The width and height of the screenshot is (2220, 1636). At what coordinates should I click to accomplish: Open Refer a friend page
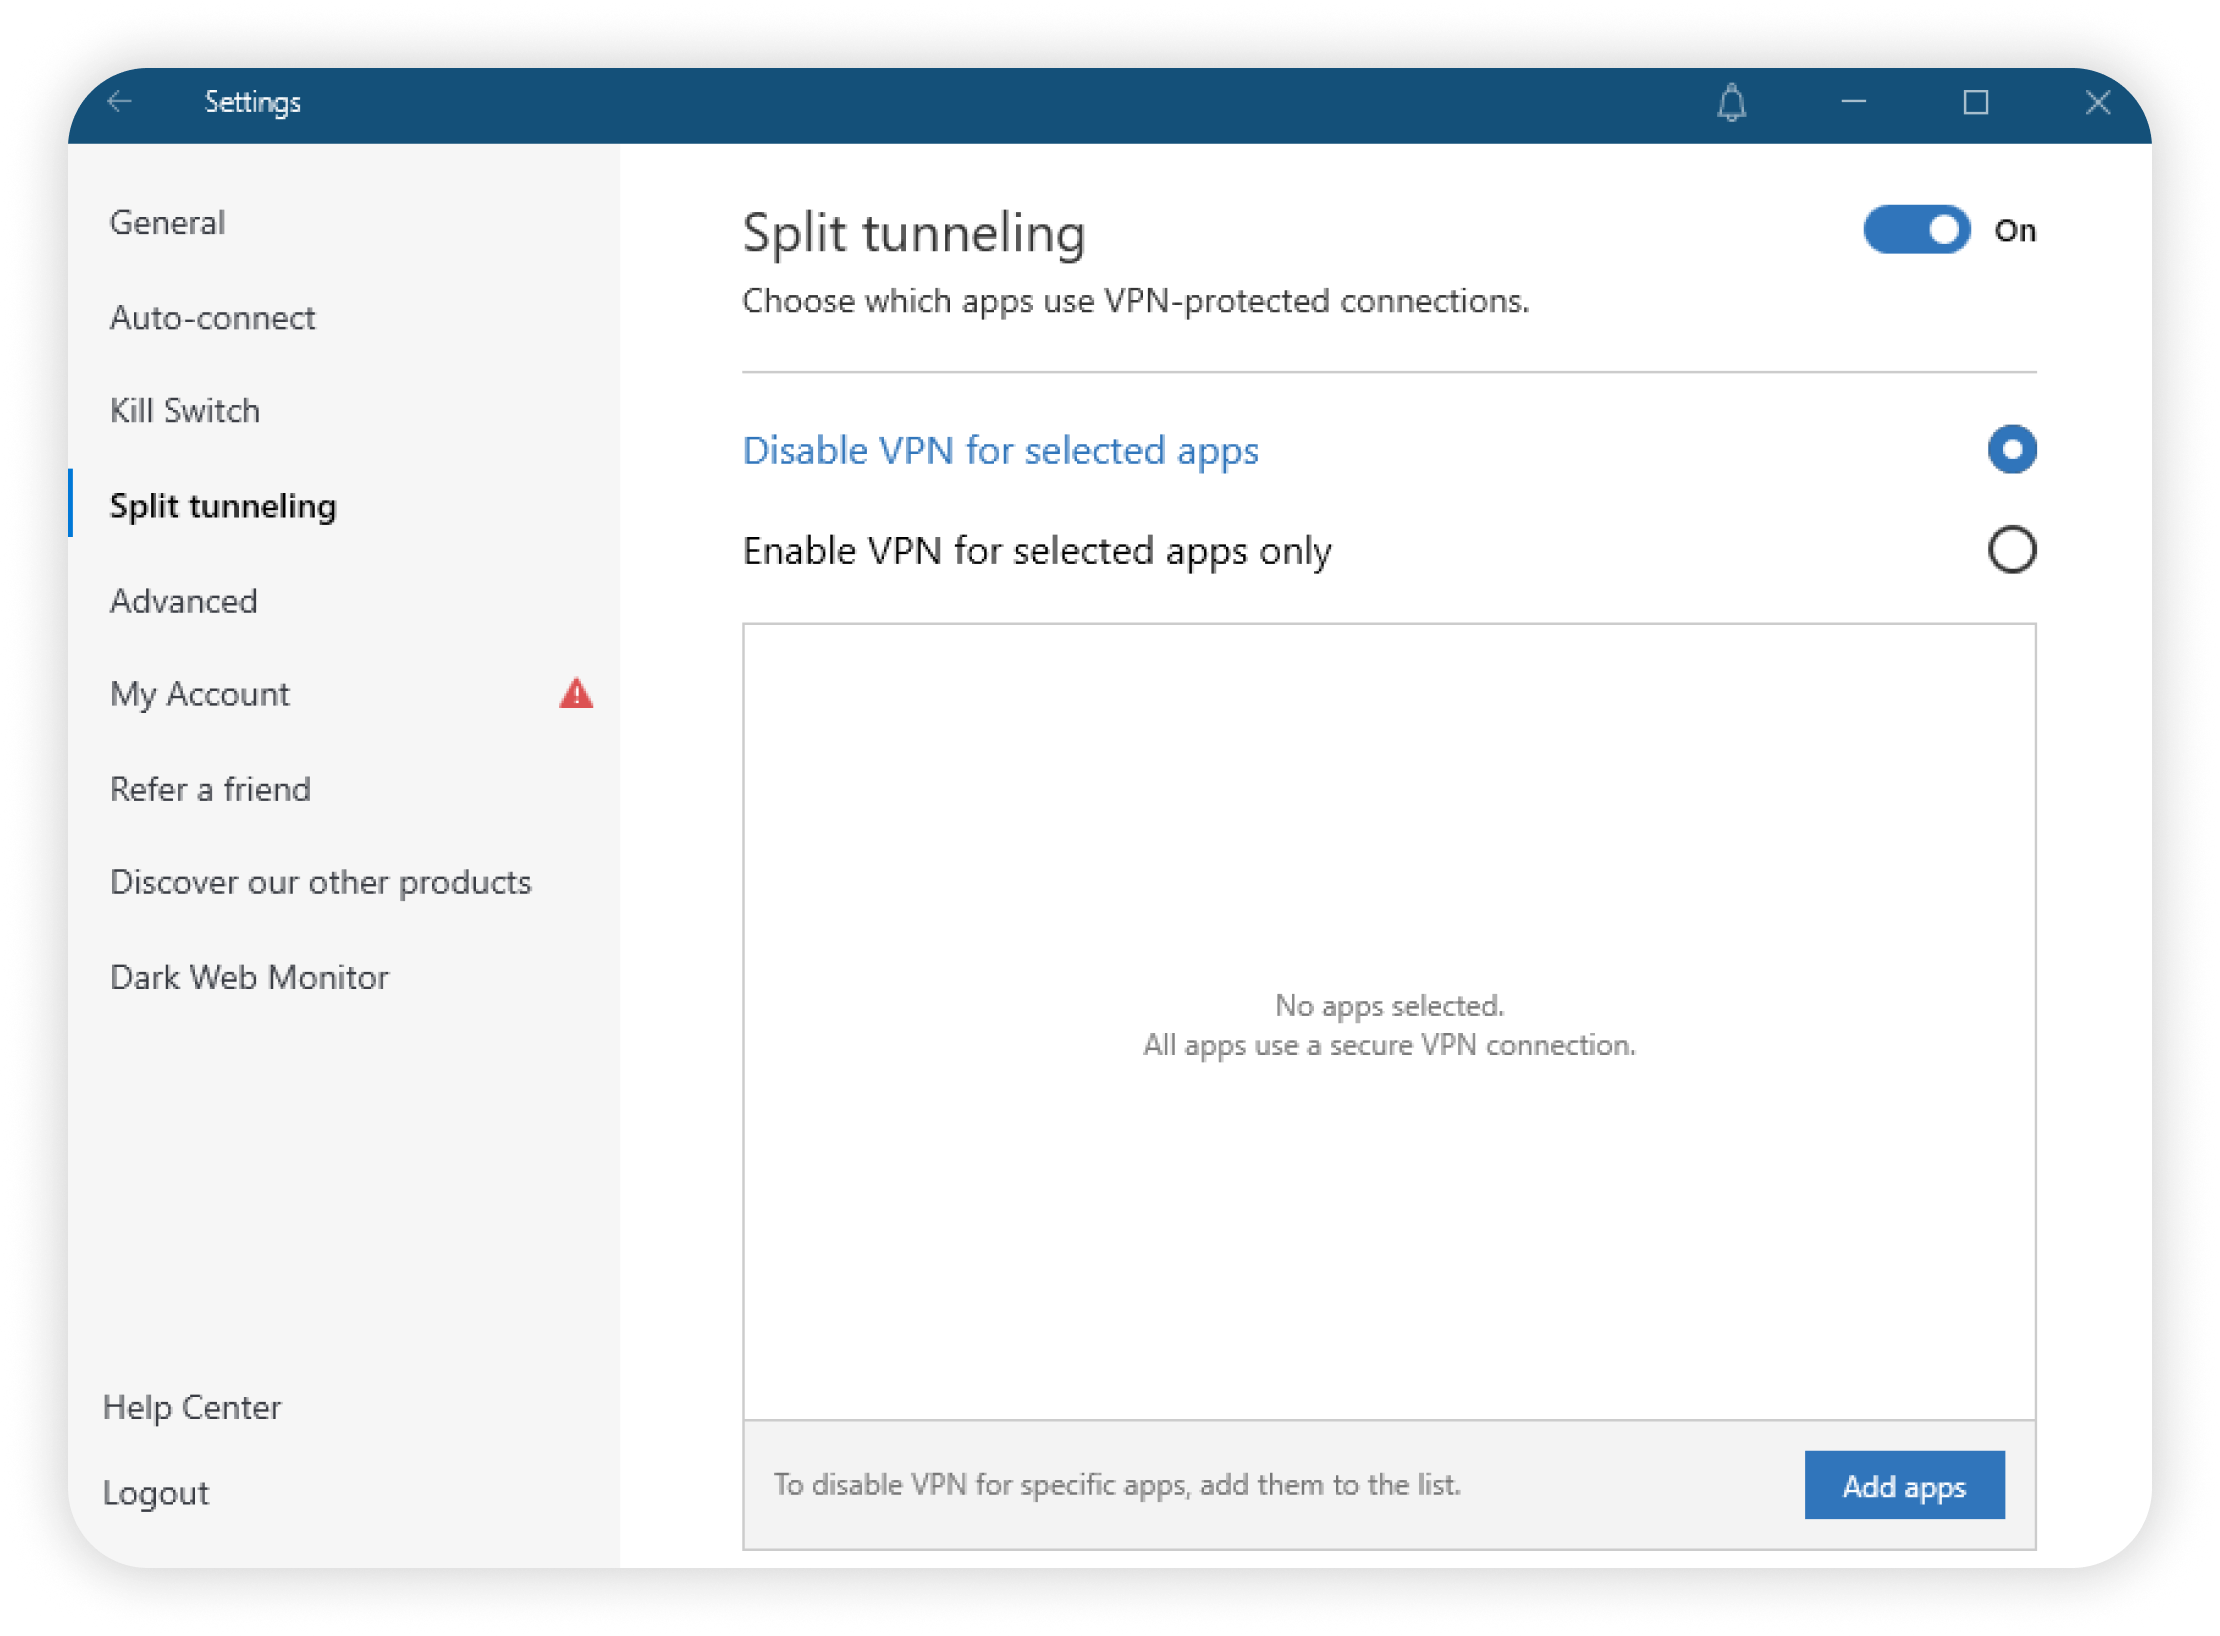point(210,789)
